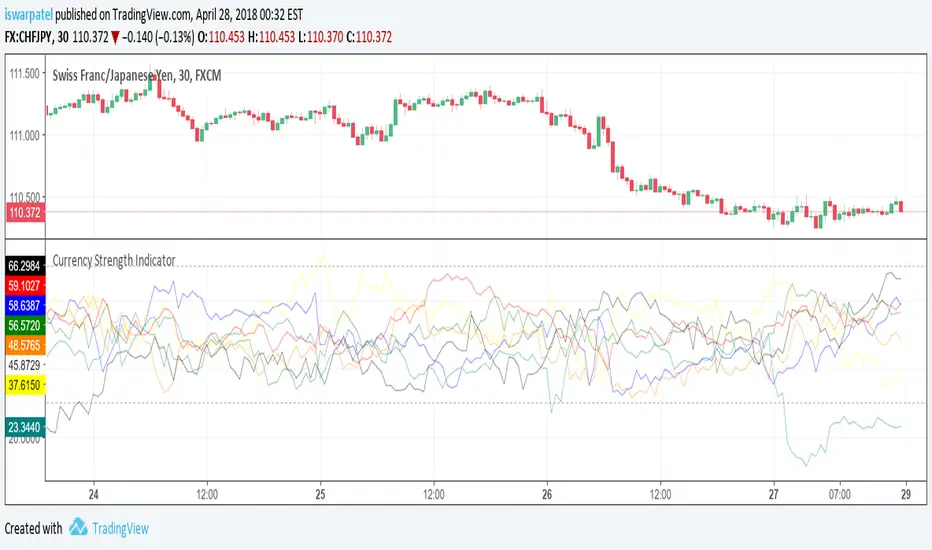Click the 07:00 time axis marker
Image resolution: width=932 pixels, height=550 pixels.
(x=840, y=494)
